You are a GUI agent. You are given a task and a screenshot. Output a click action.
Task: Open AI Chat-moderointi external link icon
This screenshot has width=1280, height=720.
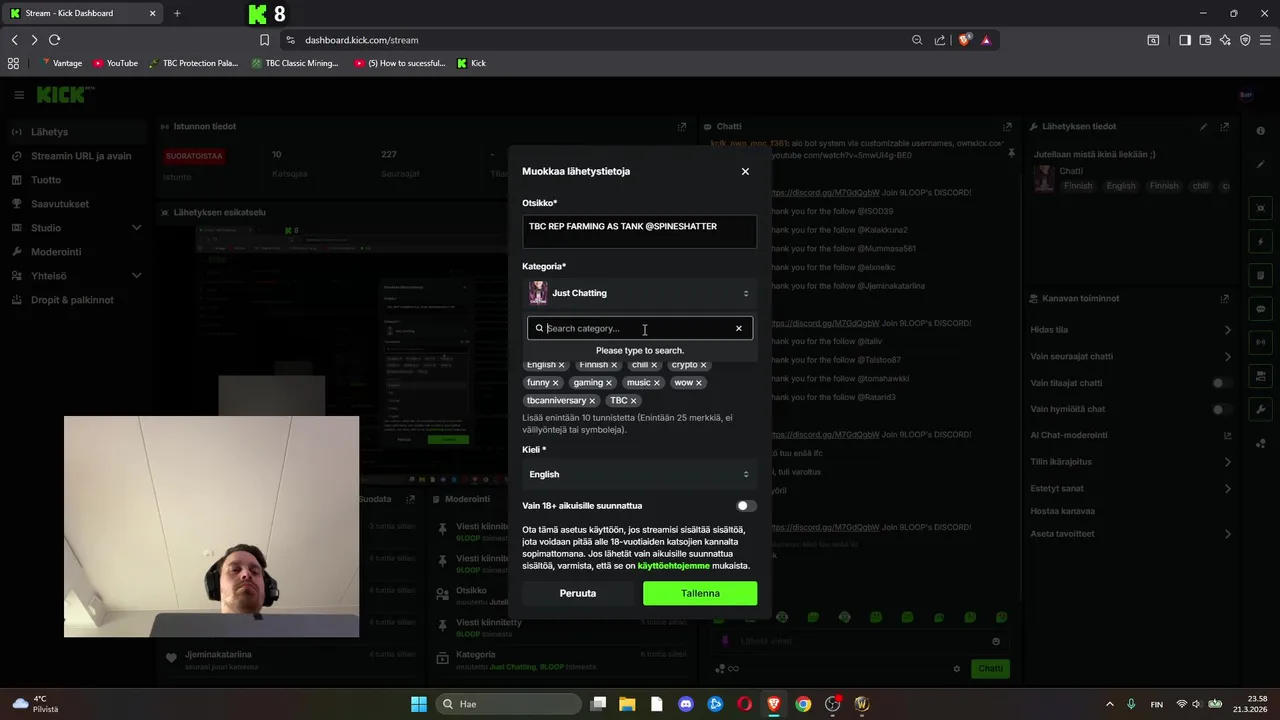tap(1227, 436)
